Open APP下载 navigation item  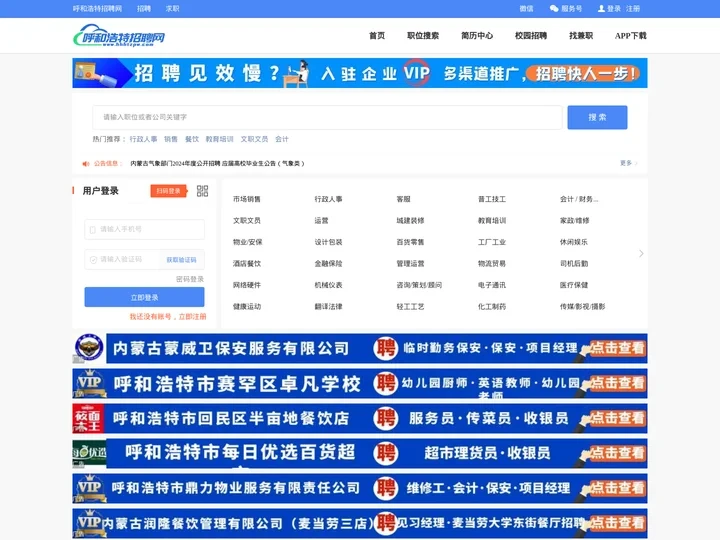pyautogui.click(x=630, y=35)
